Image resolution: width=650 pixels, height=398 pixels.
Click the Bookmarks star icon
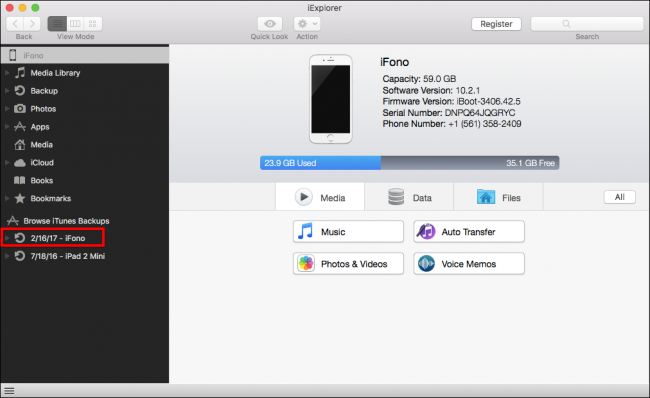coord(19,198)
